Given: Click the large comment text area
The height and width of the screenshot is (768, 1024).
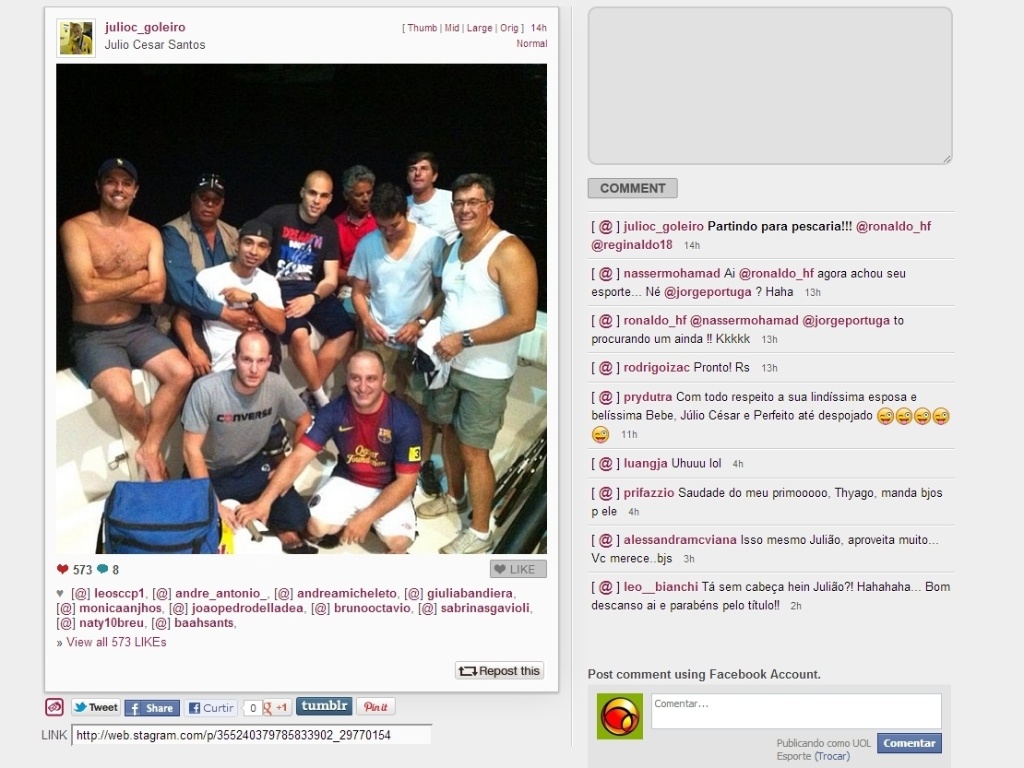Looking at the screenshot, I should (770, 86).
